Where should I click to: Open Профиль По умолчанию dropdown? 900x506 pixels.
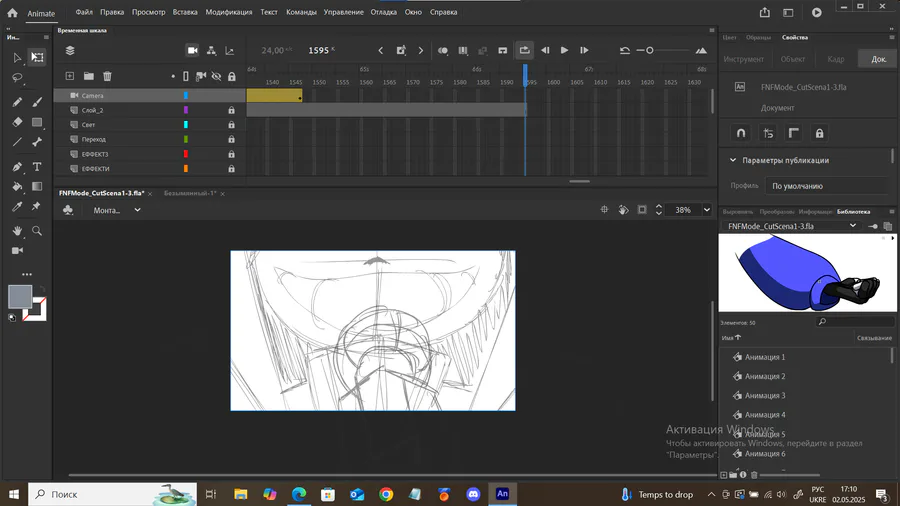click(x=827, y=186)
